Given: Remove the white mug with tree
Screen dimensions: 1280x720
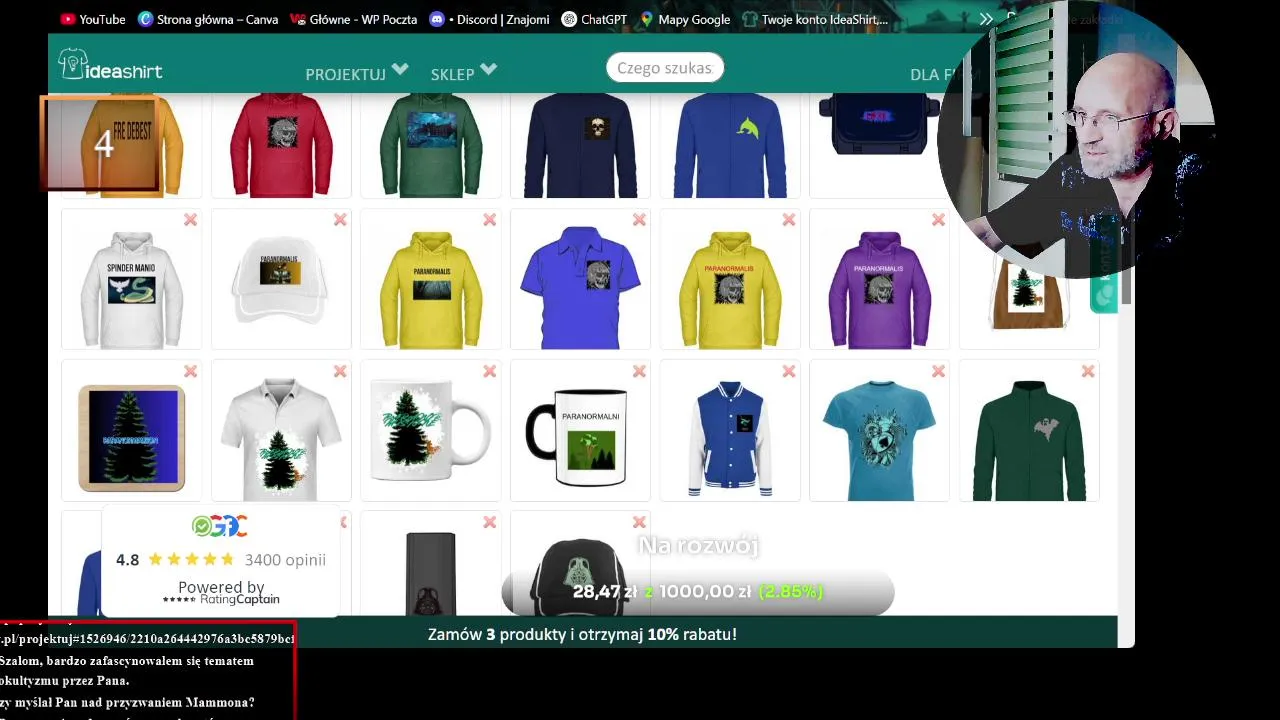Looking at the screenshot, I should (489, 371).
